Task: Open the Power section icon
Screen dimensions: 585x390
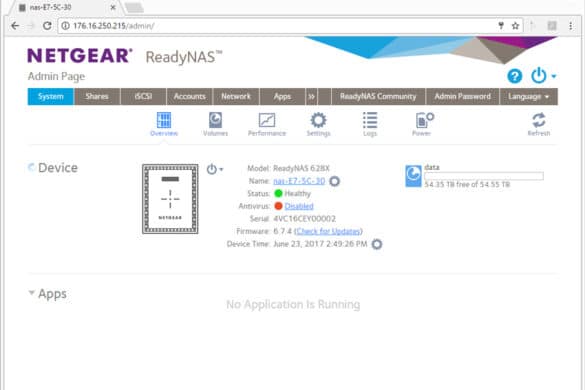Action: (x=424, y=121)
